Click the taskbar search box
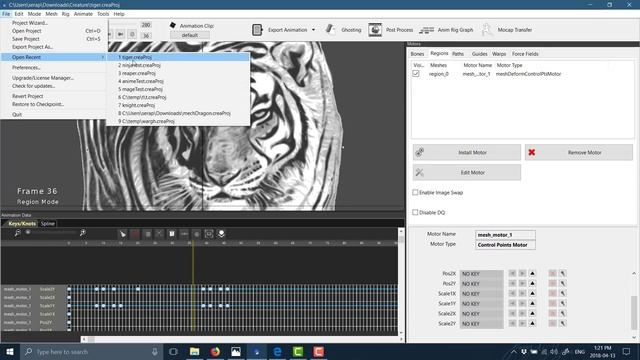This screenshot has height=360, width=640. [x=91, y=351]
